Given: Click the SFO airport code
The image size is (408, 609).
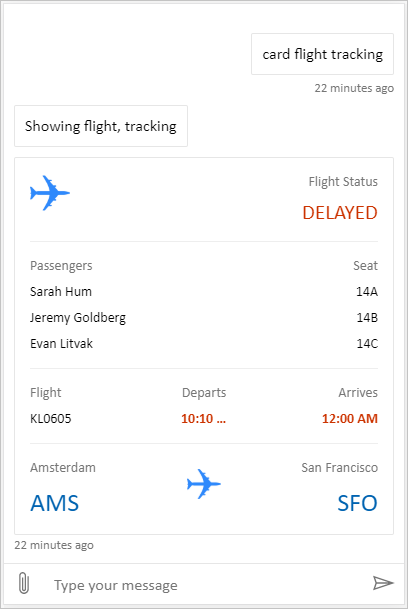Looking at the screenshot, I should coord(357,503).
